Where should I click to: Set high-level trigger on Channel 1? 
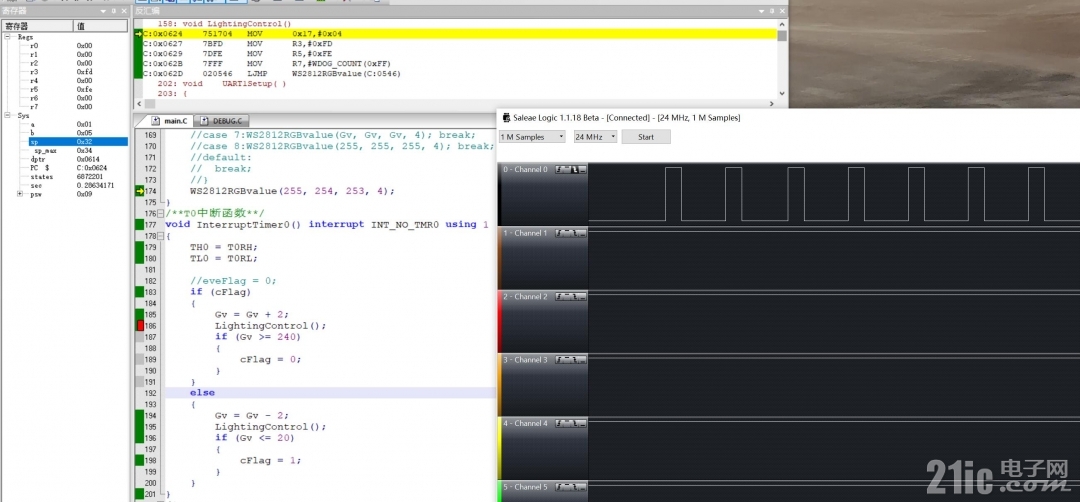[567, 233]
